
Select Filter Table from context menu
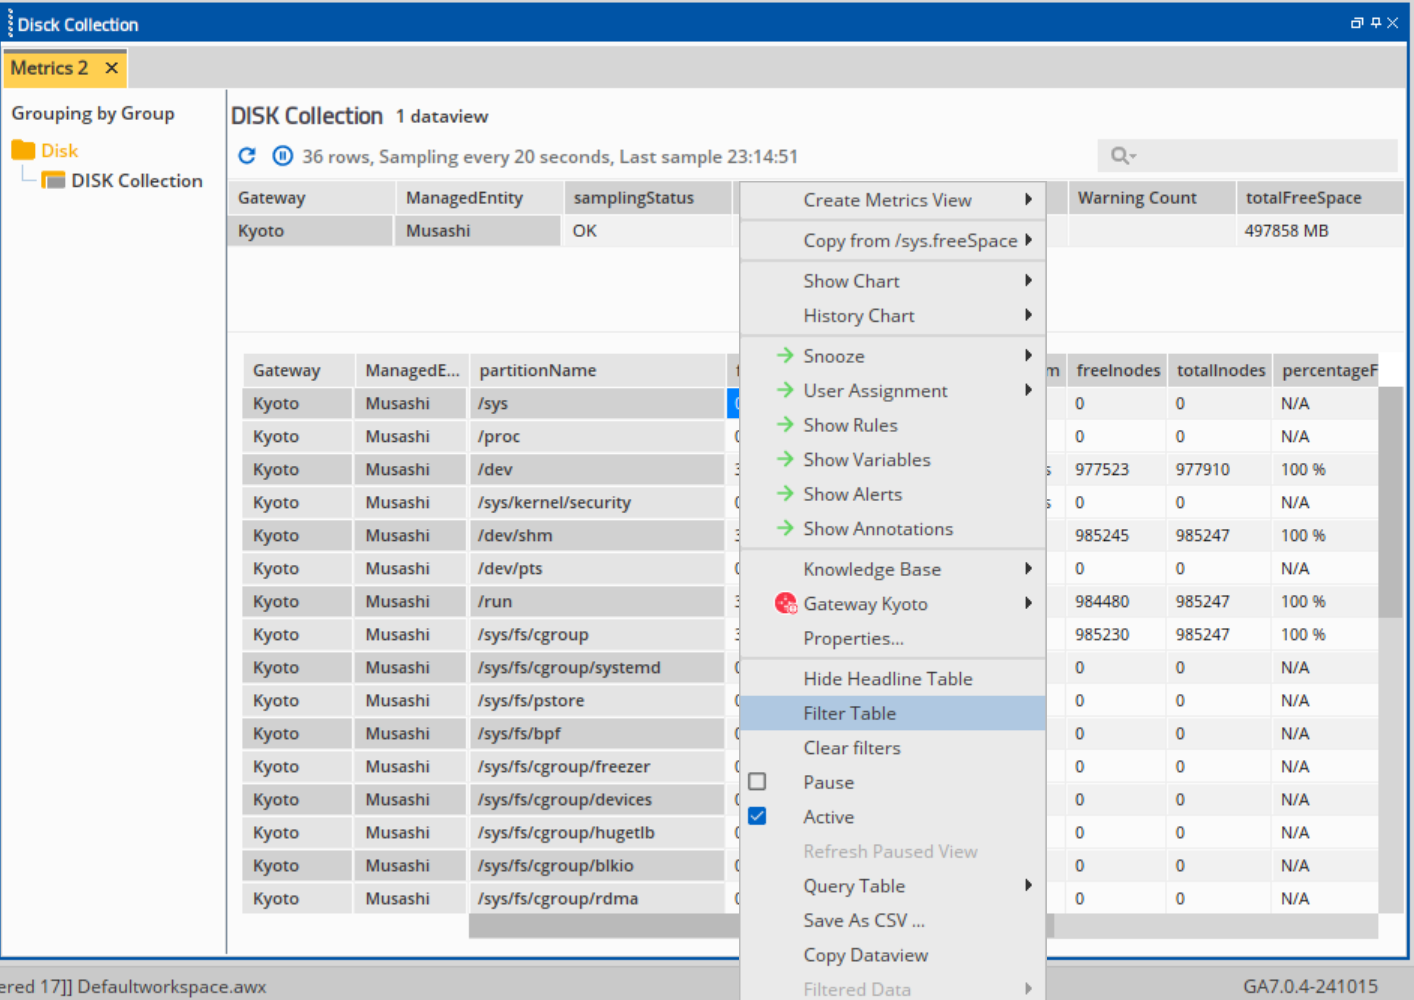pyautogui.click(x=850, y=714)
